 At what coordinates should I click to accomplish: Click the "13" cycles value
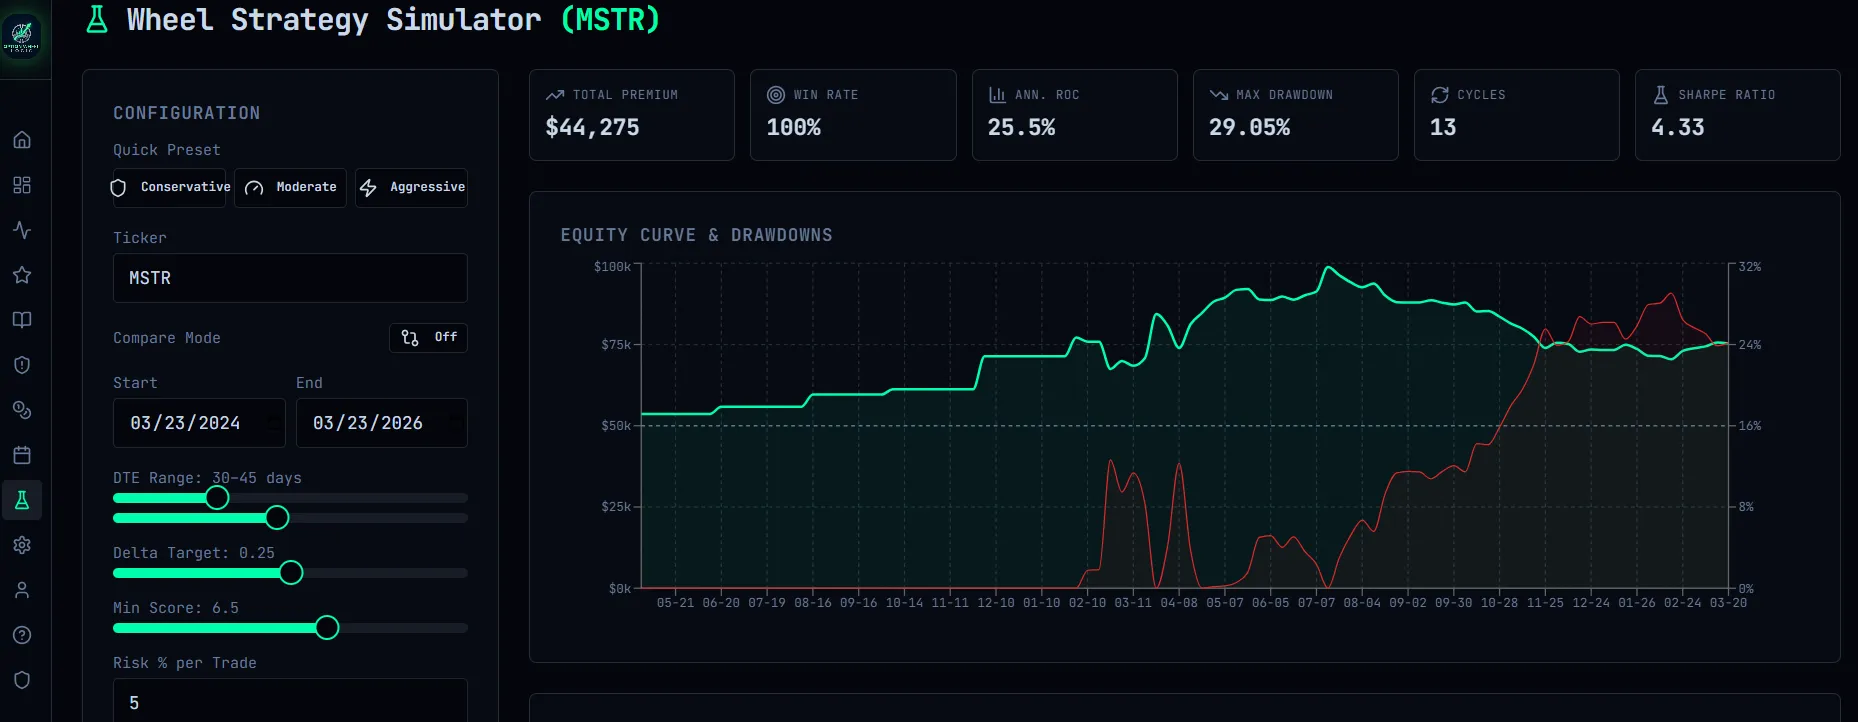click(x=1443, y=128)
